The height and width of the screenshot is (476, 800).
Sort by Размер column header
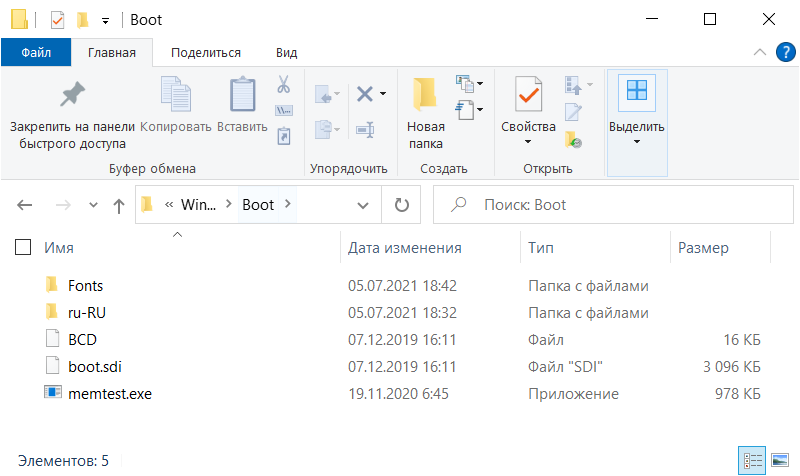(x=703, y=248)
